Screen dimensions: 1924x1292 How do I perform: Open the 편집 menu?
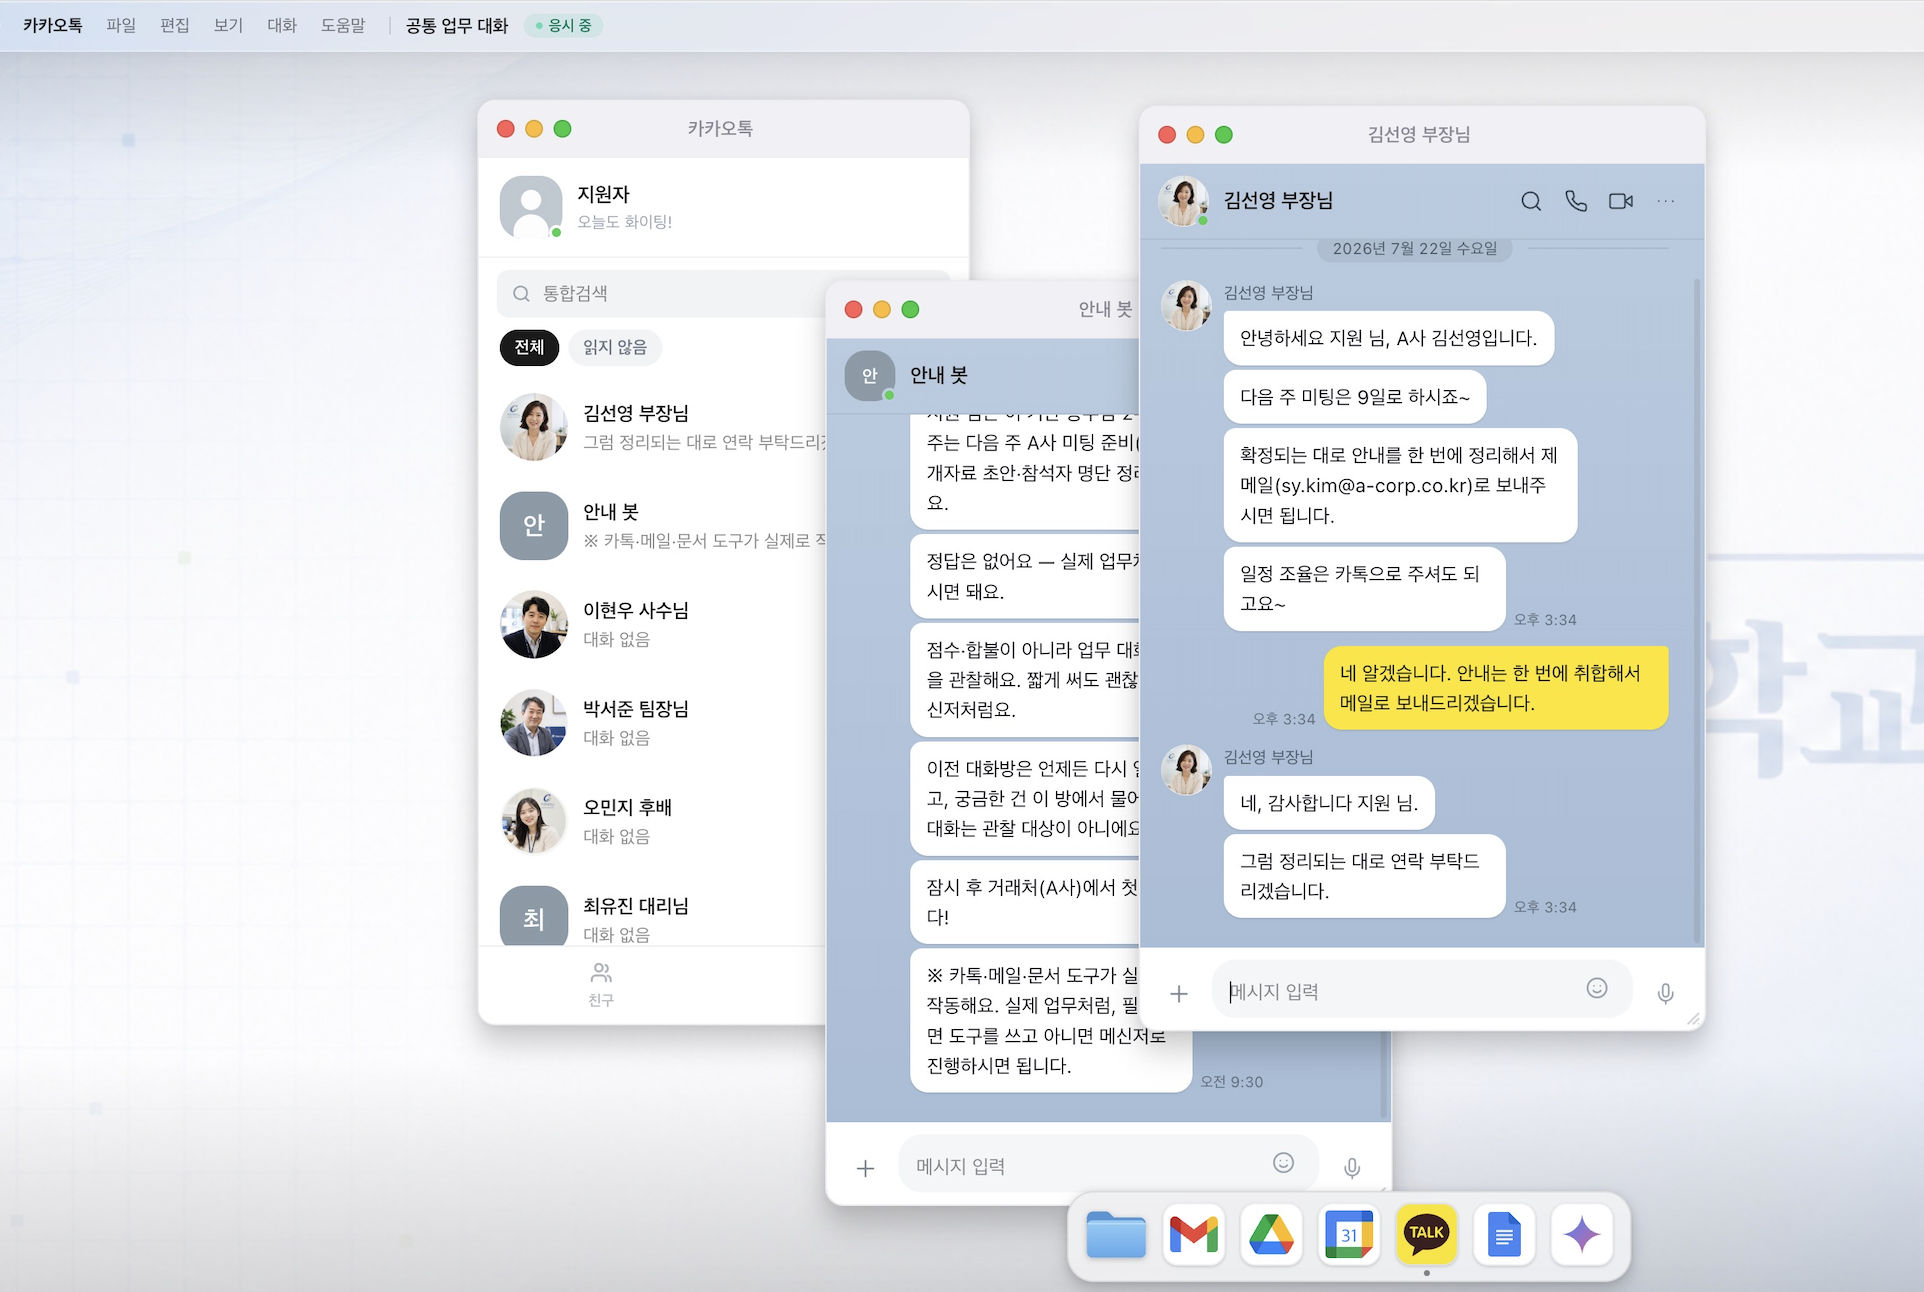point(175,25)
